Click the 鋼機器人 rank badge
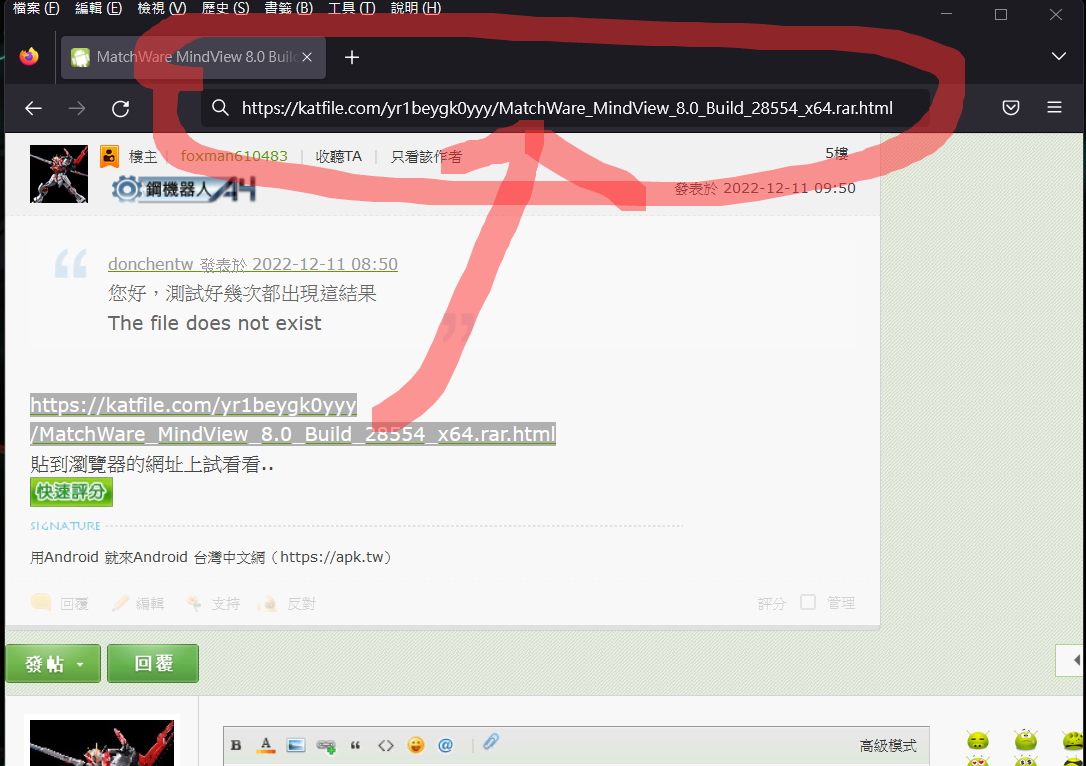The image size is (1086, 766). [184, 188]
